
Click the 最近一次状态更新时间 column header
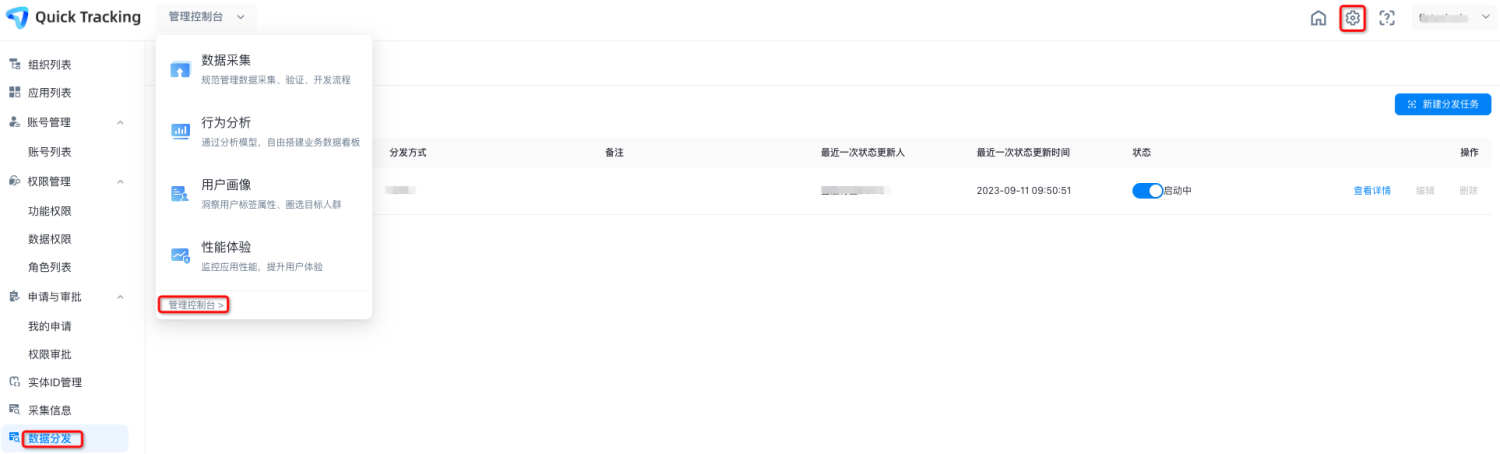click(1023, 152)
